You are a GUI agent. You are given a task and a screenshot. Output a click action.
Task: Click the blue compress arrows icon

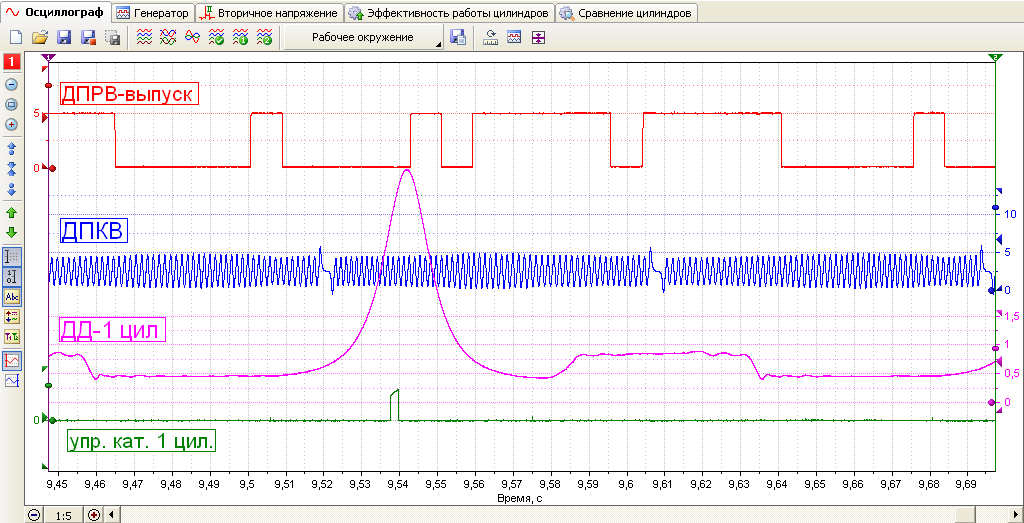[12, 168]
